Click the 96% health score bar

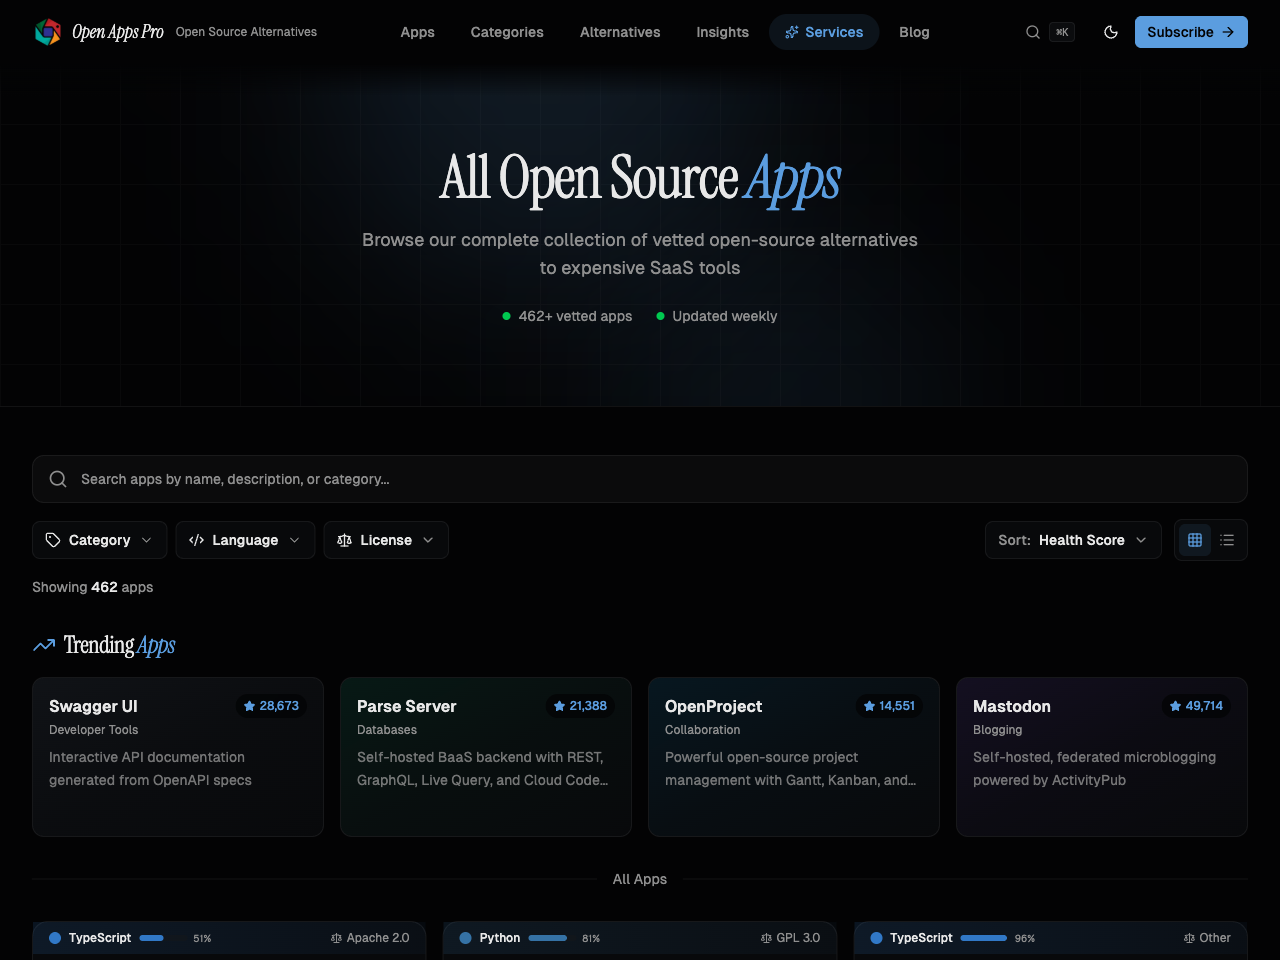984,938
